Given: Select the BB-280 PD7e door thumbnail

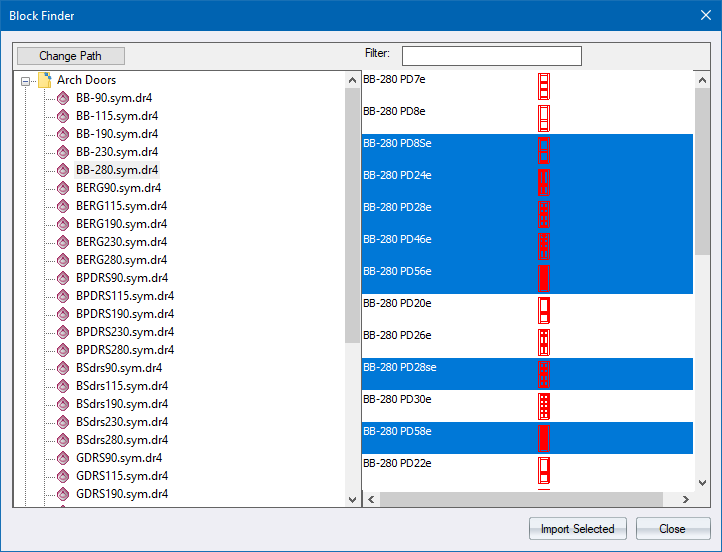Looking at the screenshot, I should click(x=543, y=85).
